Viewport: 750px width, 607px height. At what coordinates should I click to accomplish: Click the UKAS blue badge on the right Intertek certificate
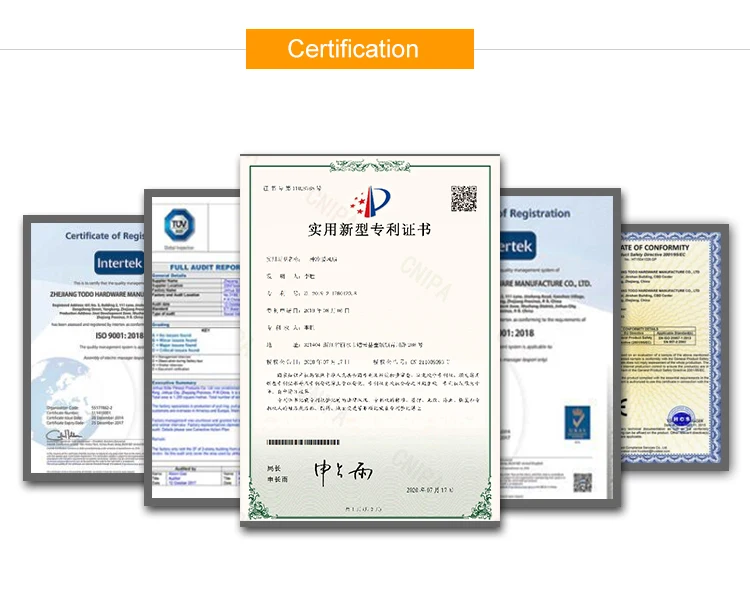[577, 422]
